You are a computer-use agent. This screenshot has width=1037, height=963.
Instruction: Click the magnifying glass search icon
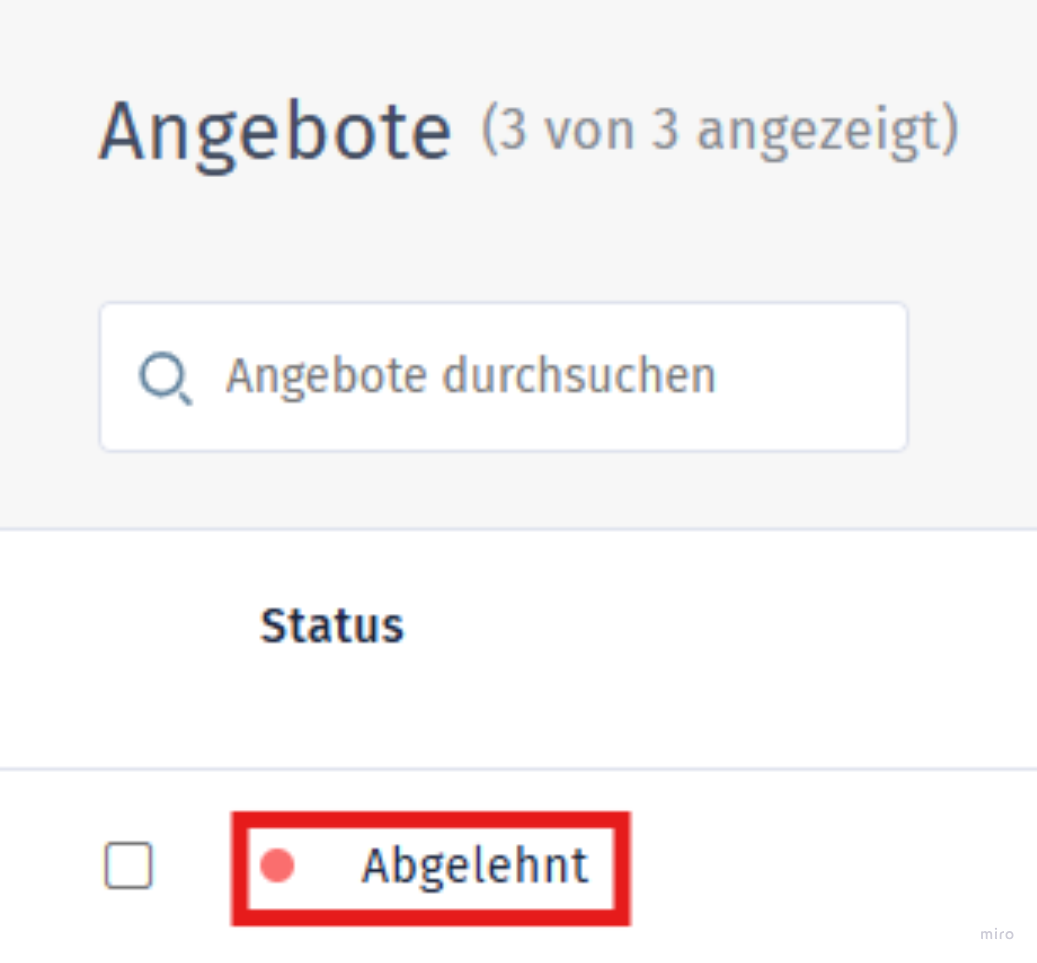point(165,378)
